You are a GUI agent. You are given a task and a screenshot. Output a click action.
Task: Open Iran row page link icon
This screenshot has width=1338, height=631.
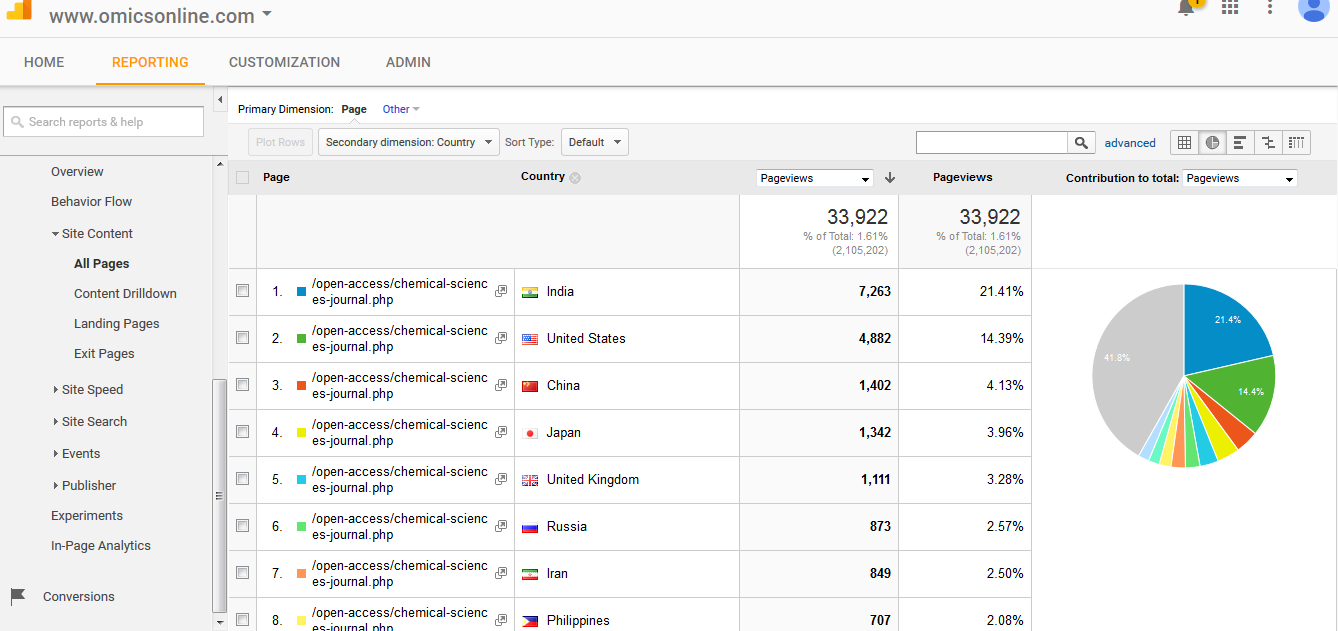tap(501, 574)
